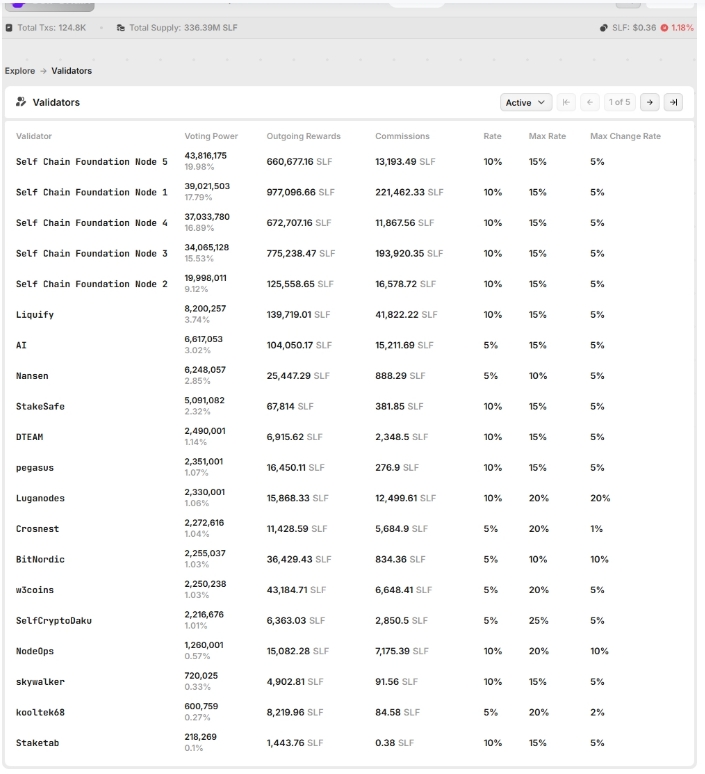Click the Max Rate column header
Viewport: 705px width, 774px height.
tap(547, 136)
